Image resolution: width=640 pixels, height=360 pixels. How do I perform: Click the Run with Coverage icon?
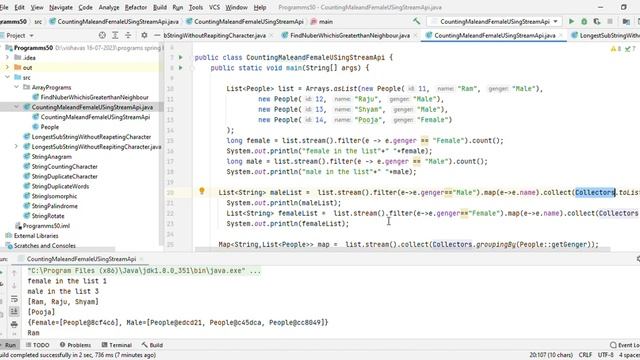pyautogui.click(x=597, y=21)
